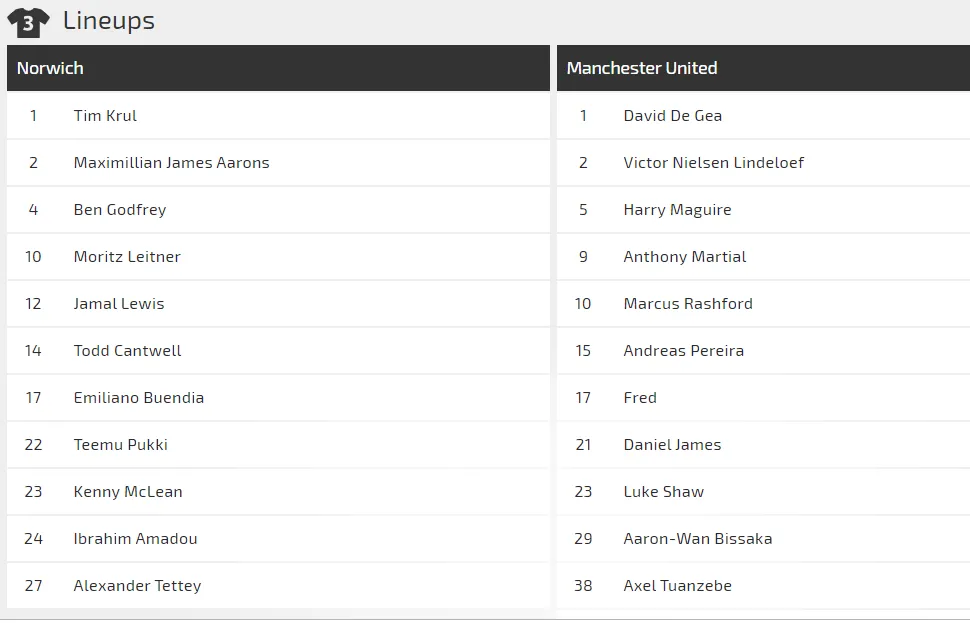Click Marcus Rashford player name

click(688, 304)
